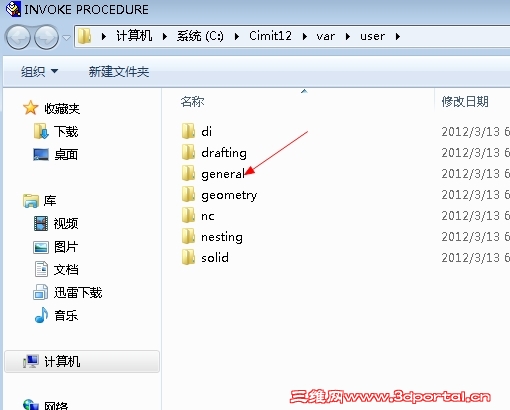The image size is (510, 410).
Task: Expand the arrow after 计算机 in breadcrumb
Action: coord(165,36)
